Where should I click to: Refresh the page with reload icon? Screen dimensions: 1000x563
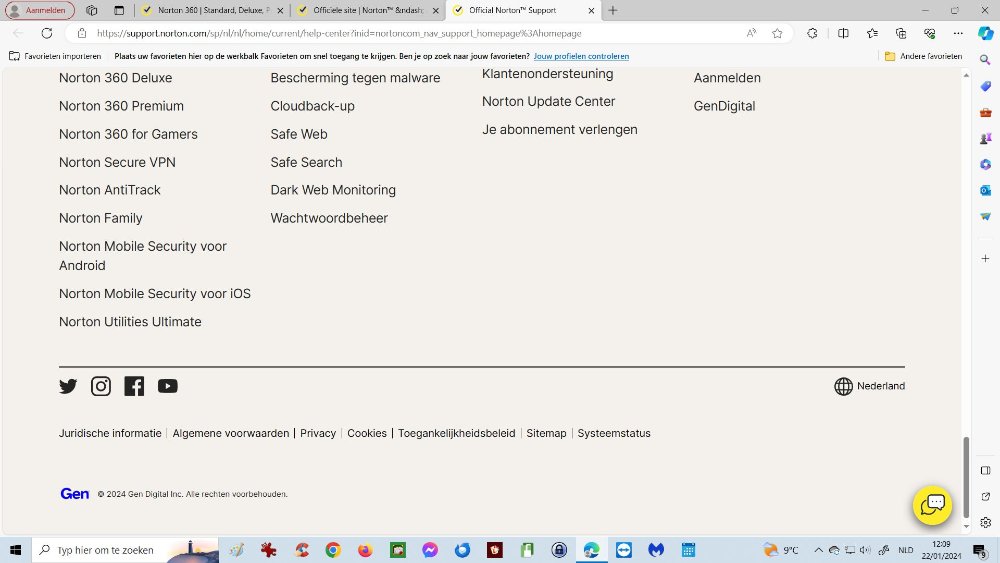[x=47, y=33]
